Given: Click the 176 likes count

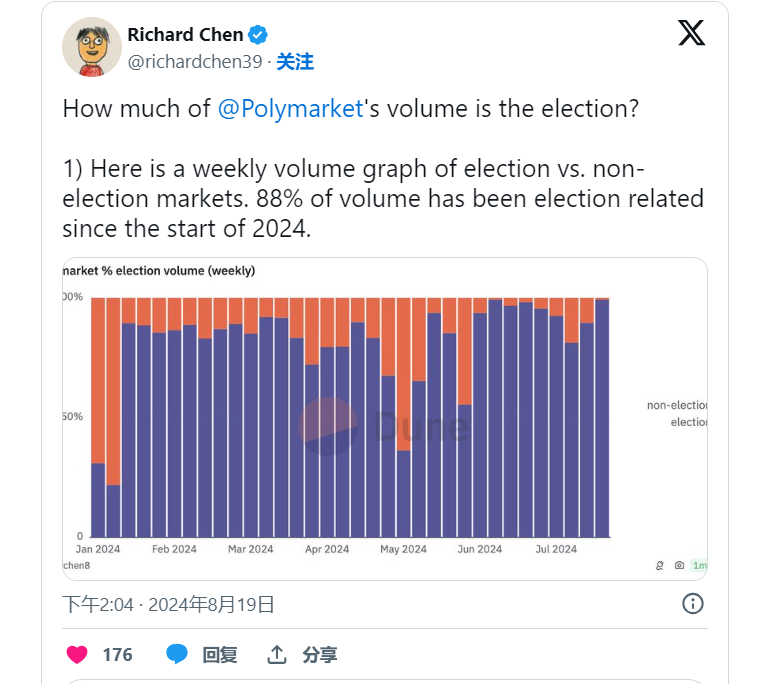Looking at the screenshot, I should coord(117,655).
